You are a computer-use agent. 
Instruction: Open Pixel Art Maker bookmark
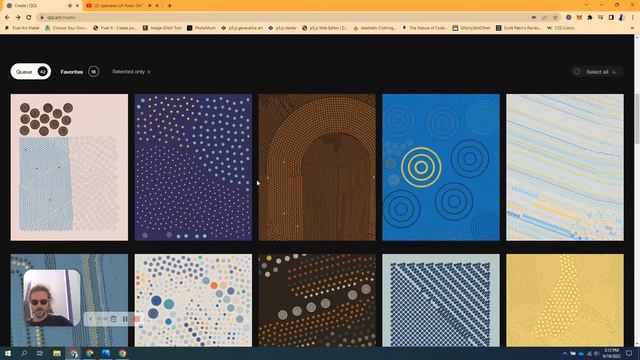22,28
